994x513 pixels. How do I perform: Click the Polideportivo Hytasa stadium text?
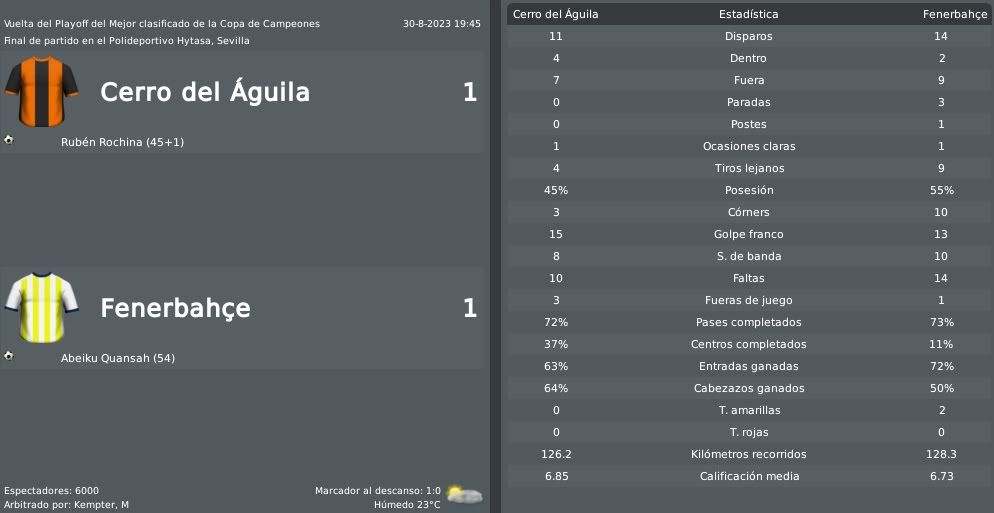pyautogui.click(x=167, y=41)
